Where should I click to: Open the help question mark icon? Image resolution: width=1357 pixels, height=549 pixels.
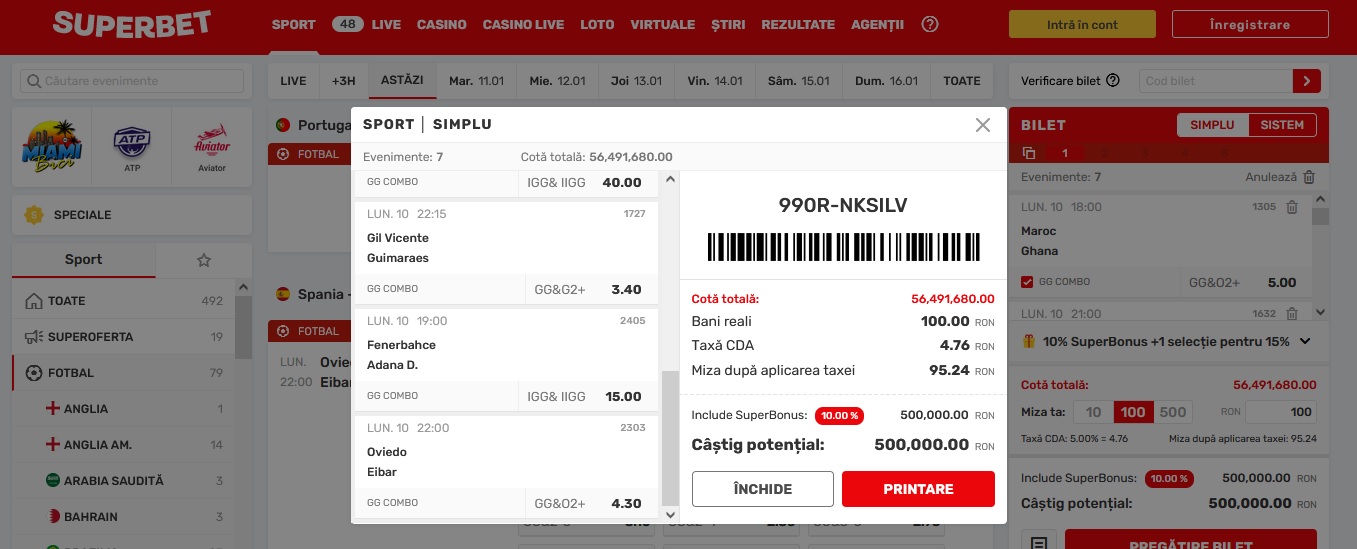click(930, 24)
